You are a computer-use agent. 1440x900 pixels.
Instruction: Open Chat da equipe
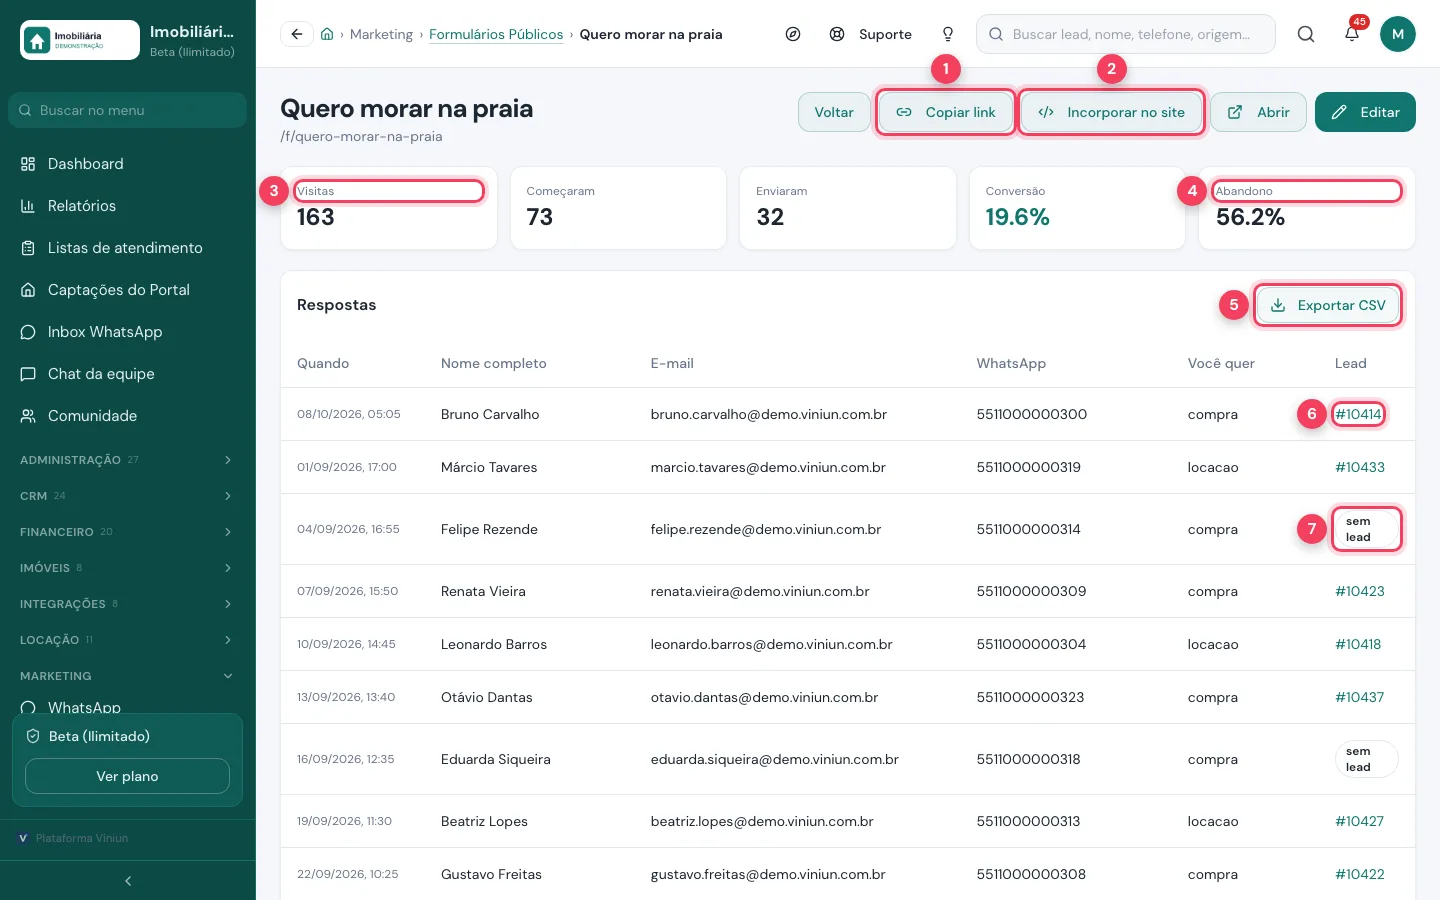click(x=128, y=374)
